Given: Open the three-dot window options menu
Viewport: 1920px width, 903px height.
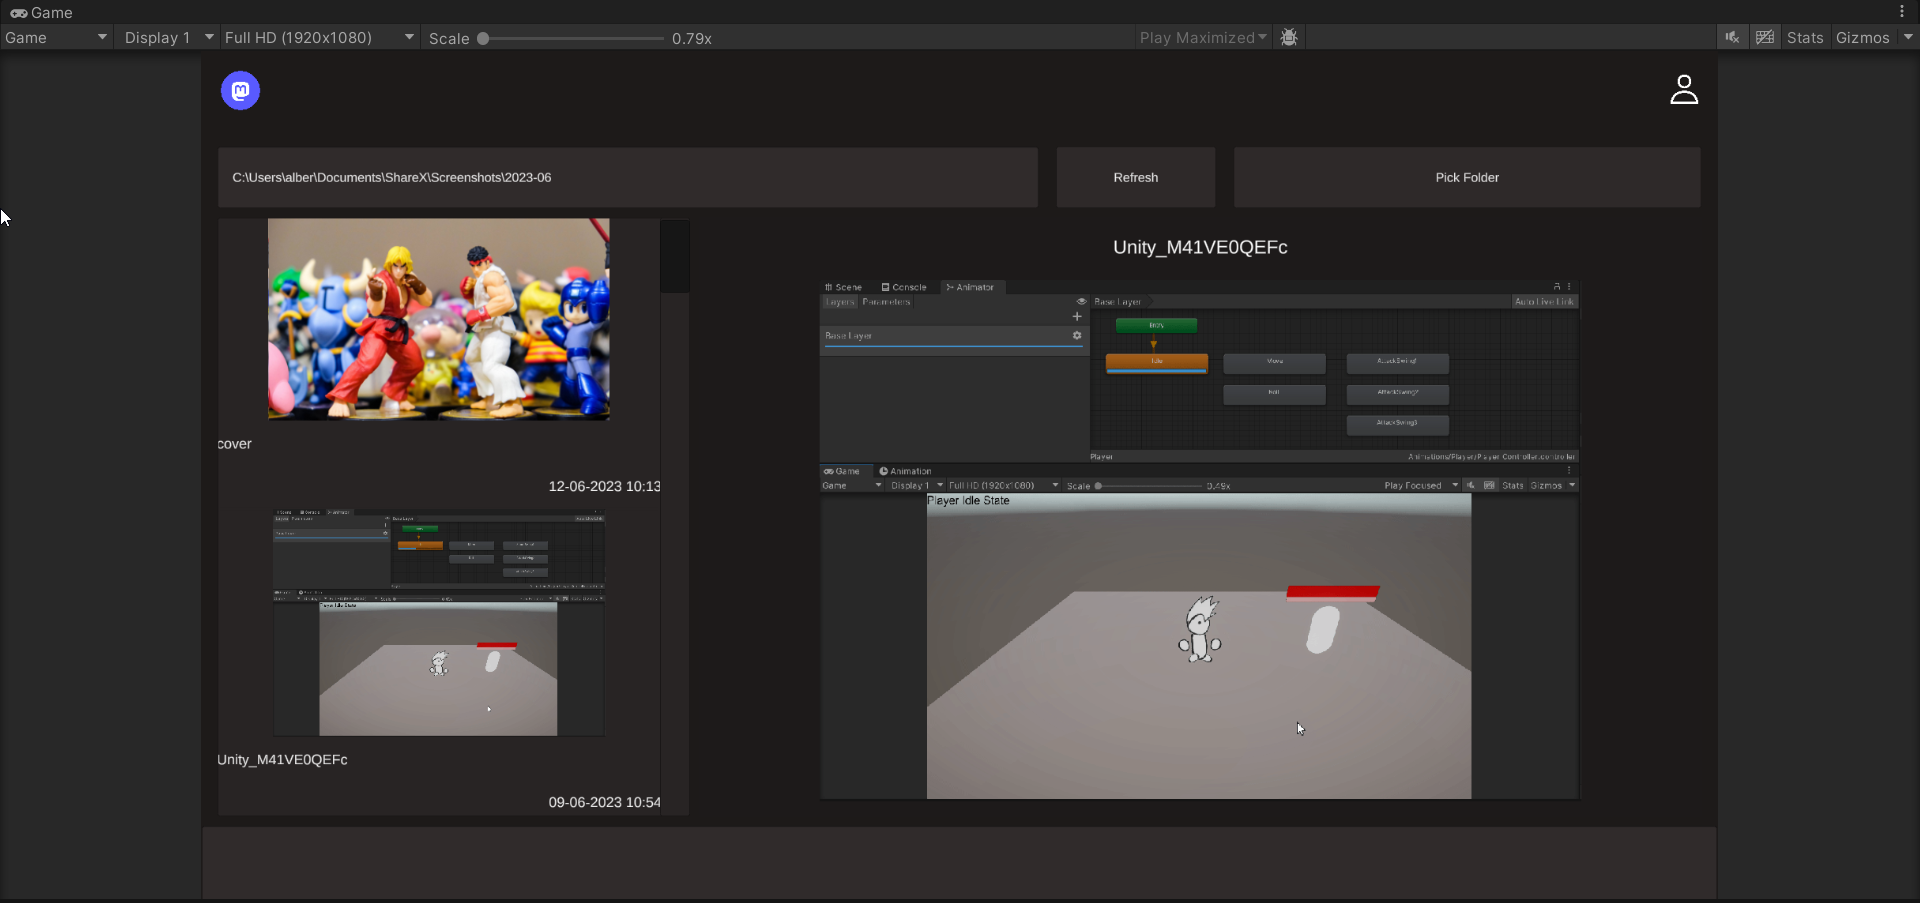Looking at the screenshot, I should pos(1902,12).
